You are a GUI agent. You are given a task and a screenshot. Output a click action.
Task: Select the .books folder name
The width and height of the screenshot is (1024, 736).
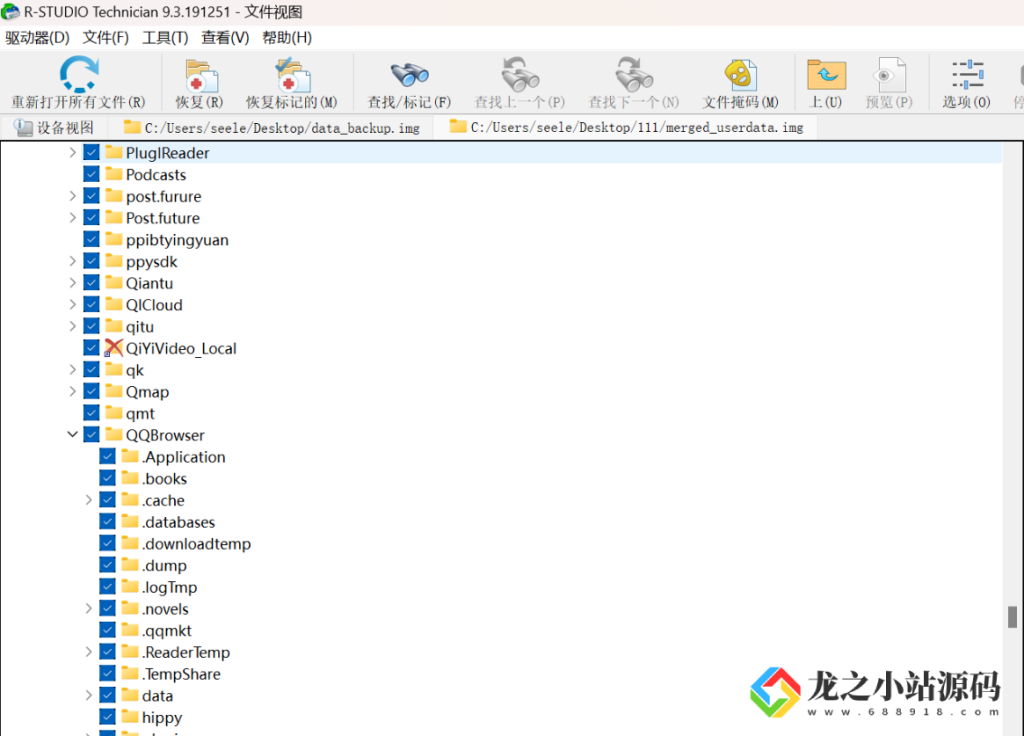[165, 478]
